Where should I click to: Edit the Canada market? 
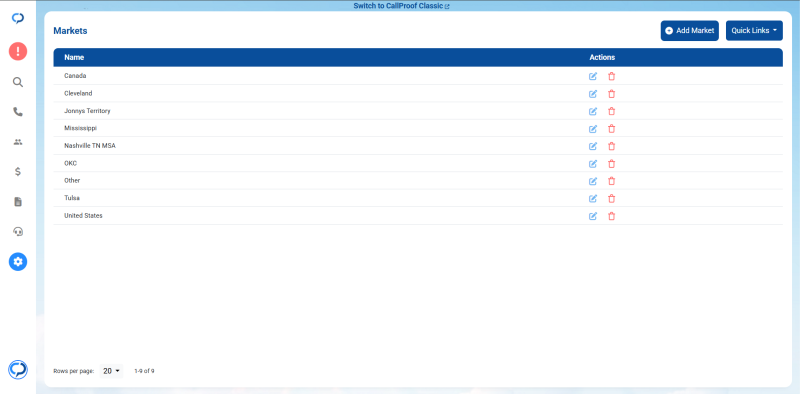pyautogui.click(x=593, y=76)
